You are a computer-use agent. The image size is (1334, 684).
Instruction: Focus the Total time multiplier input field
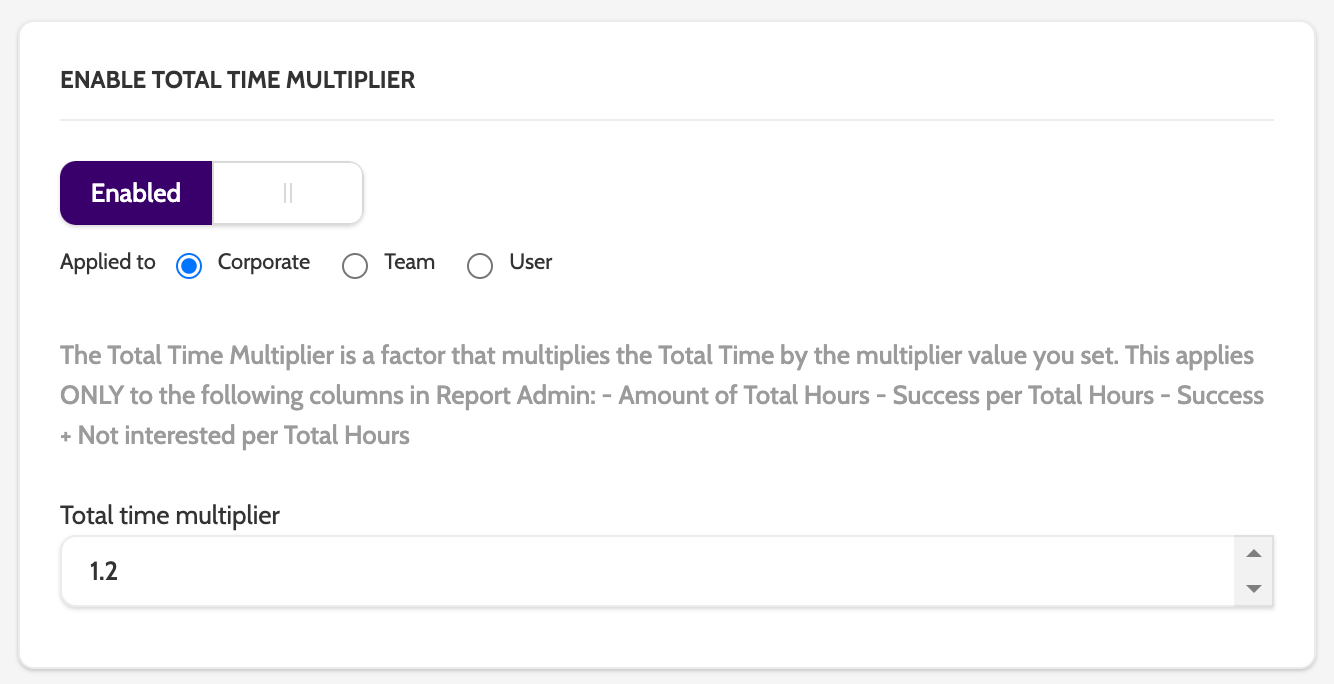[x=640, y=572]
